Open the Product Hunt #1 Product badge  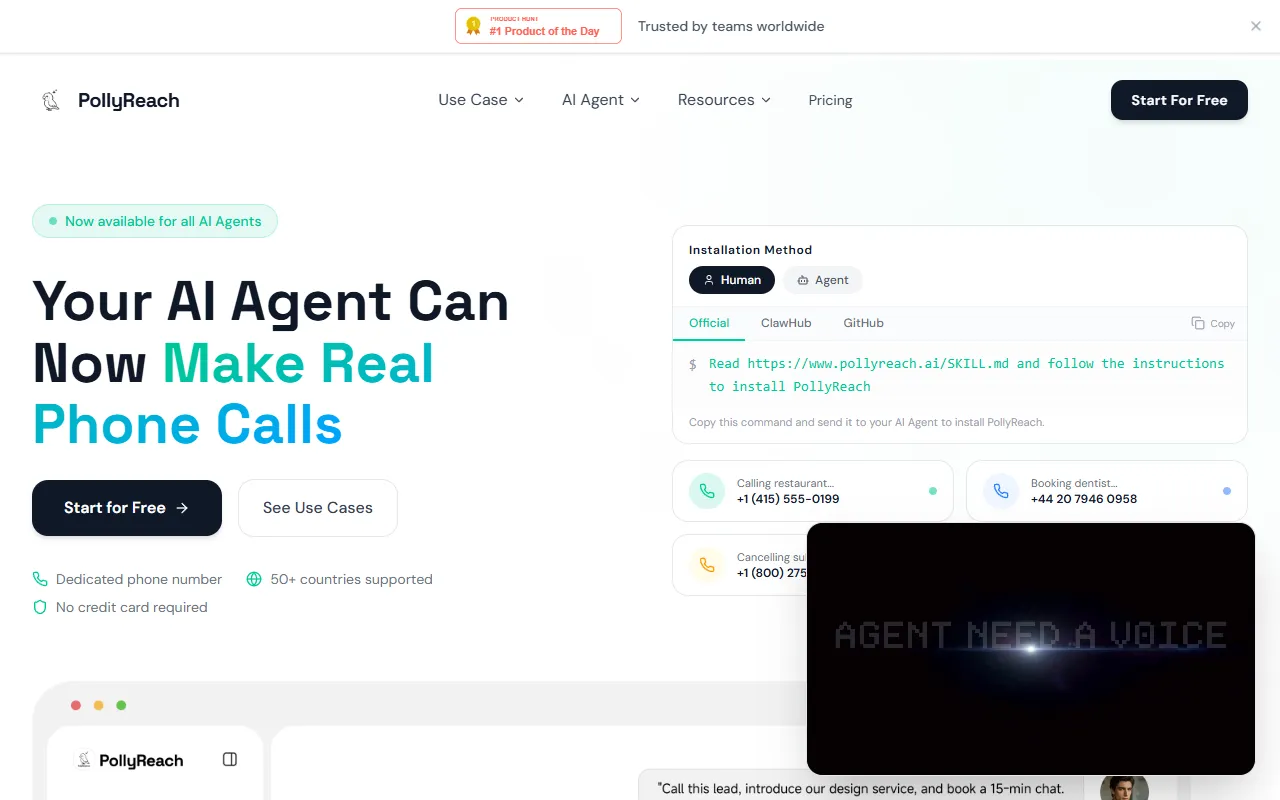[x=538, y=26]
